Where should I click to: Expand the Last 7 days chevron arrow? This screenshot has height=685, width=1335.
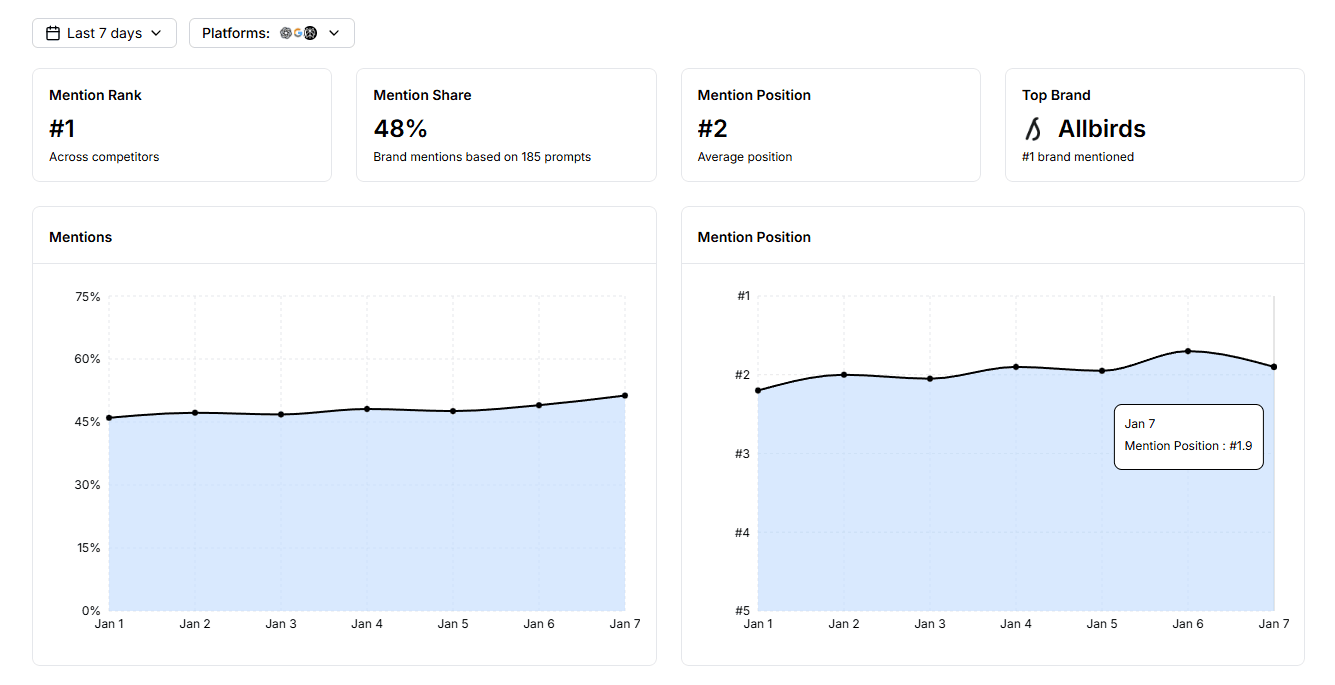tap(156, 33)
